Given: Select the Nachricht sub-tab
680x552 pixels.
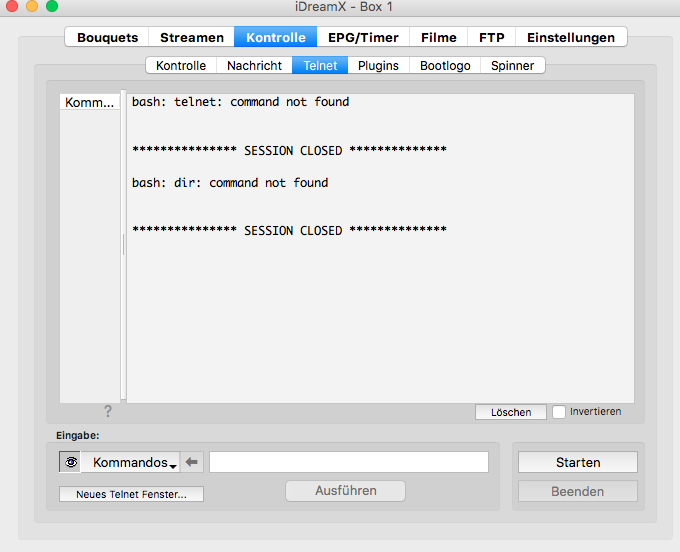Looking at the screenshot, I should point(254,65).
